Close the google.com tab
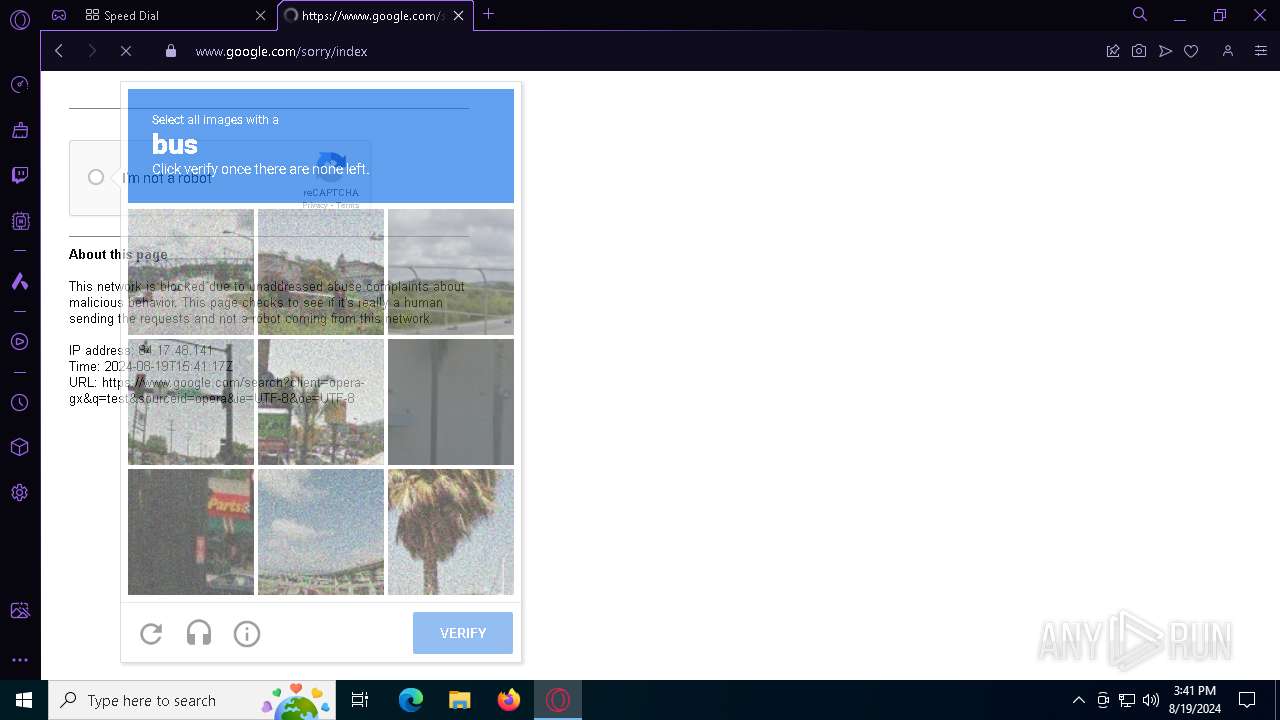 (459, 15)
